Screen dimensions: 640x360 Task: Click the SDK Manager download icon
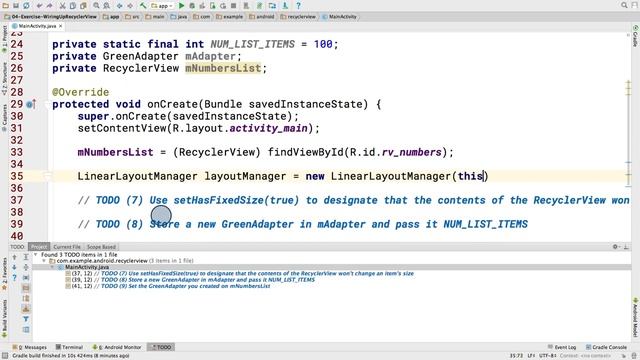pyautogui.click(x=285, y=6)
